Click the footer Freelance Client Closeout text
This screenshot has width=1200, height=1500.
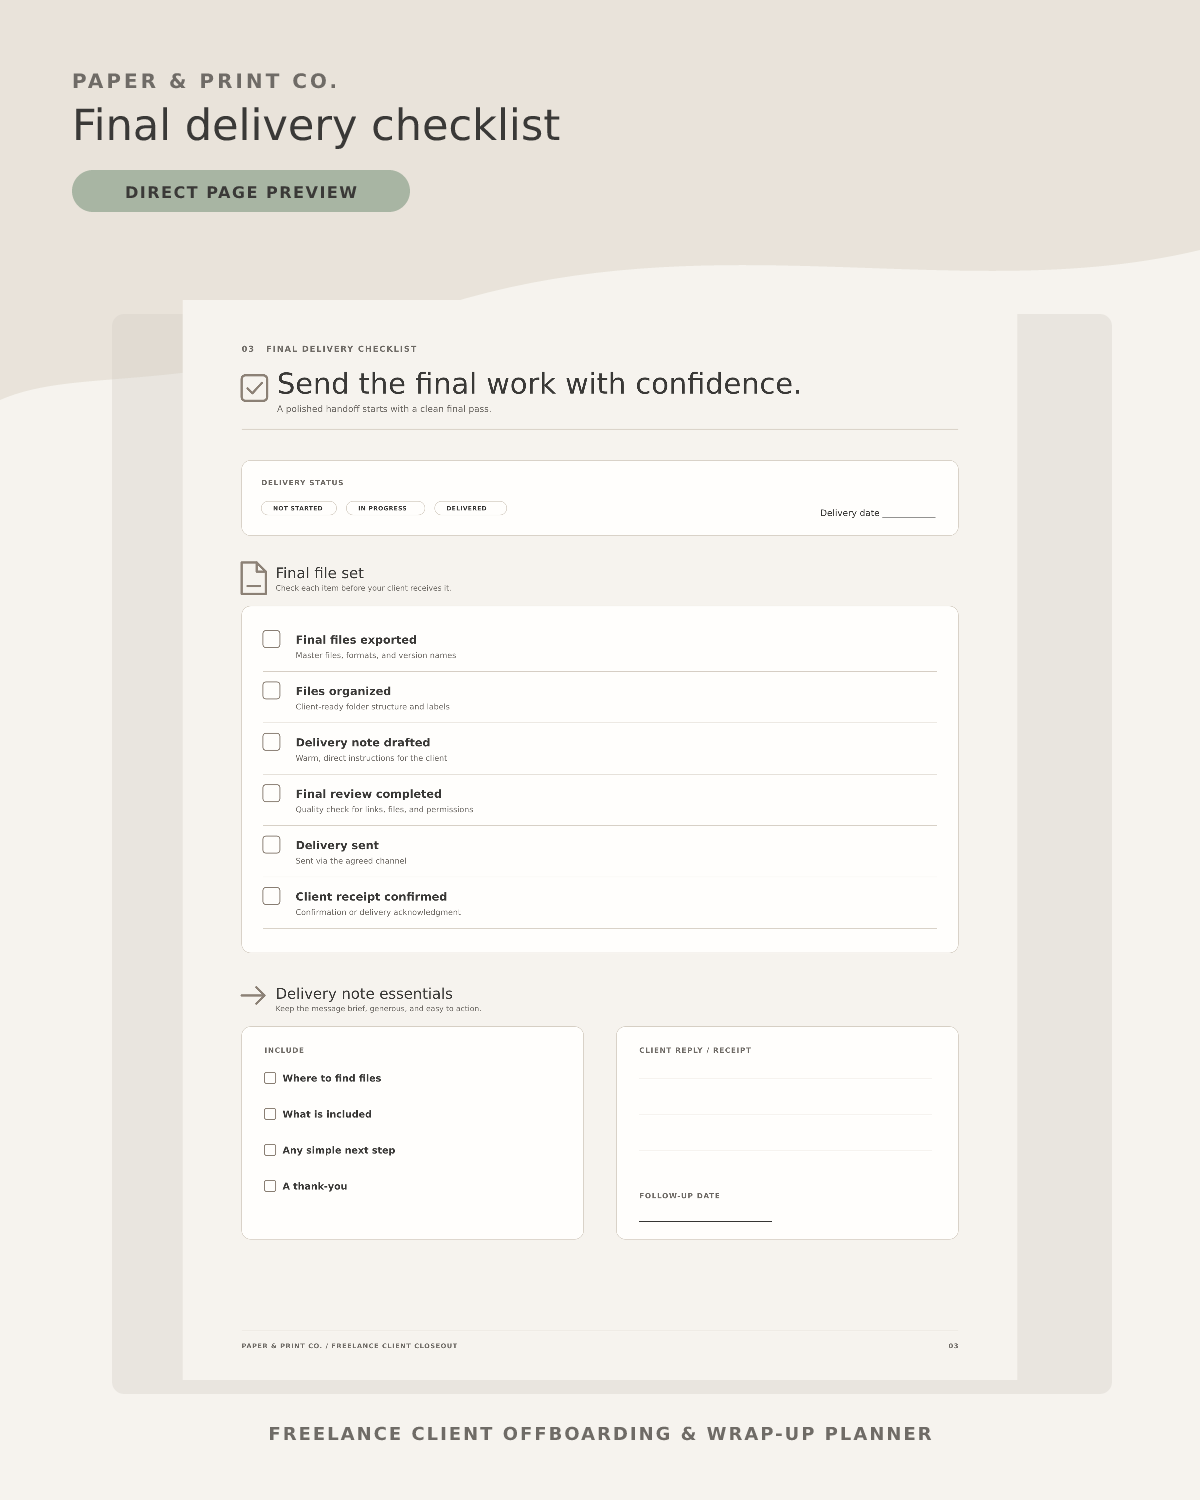pos(349,1346)
